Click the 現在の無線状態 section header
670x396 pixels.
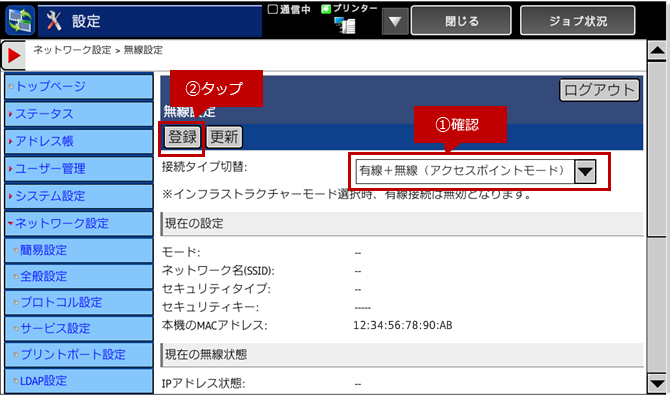click(x=402, y=355)
